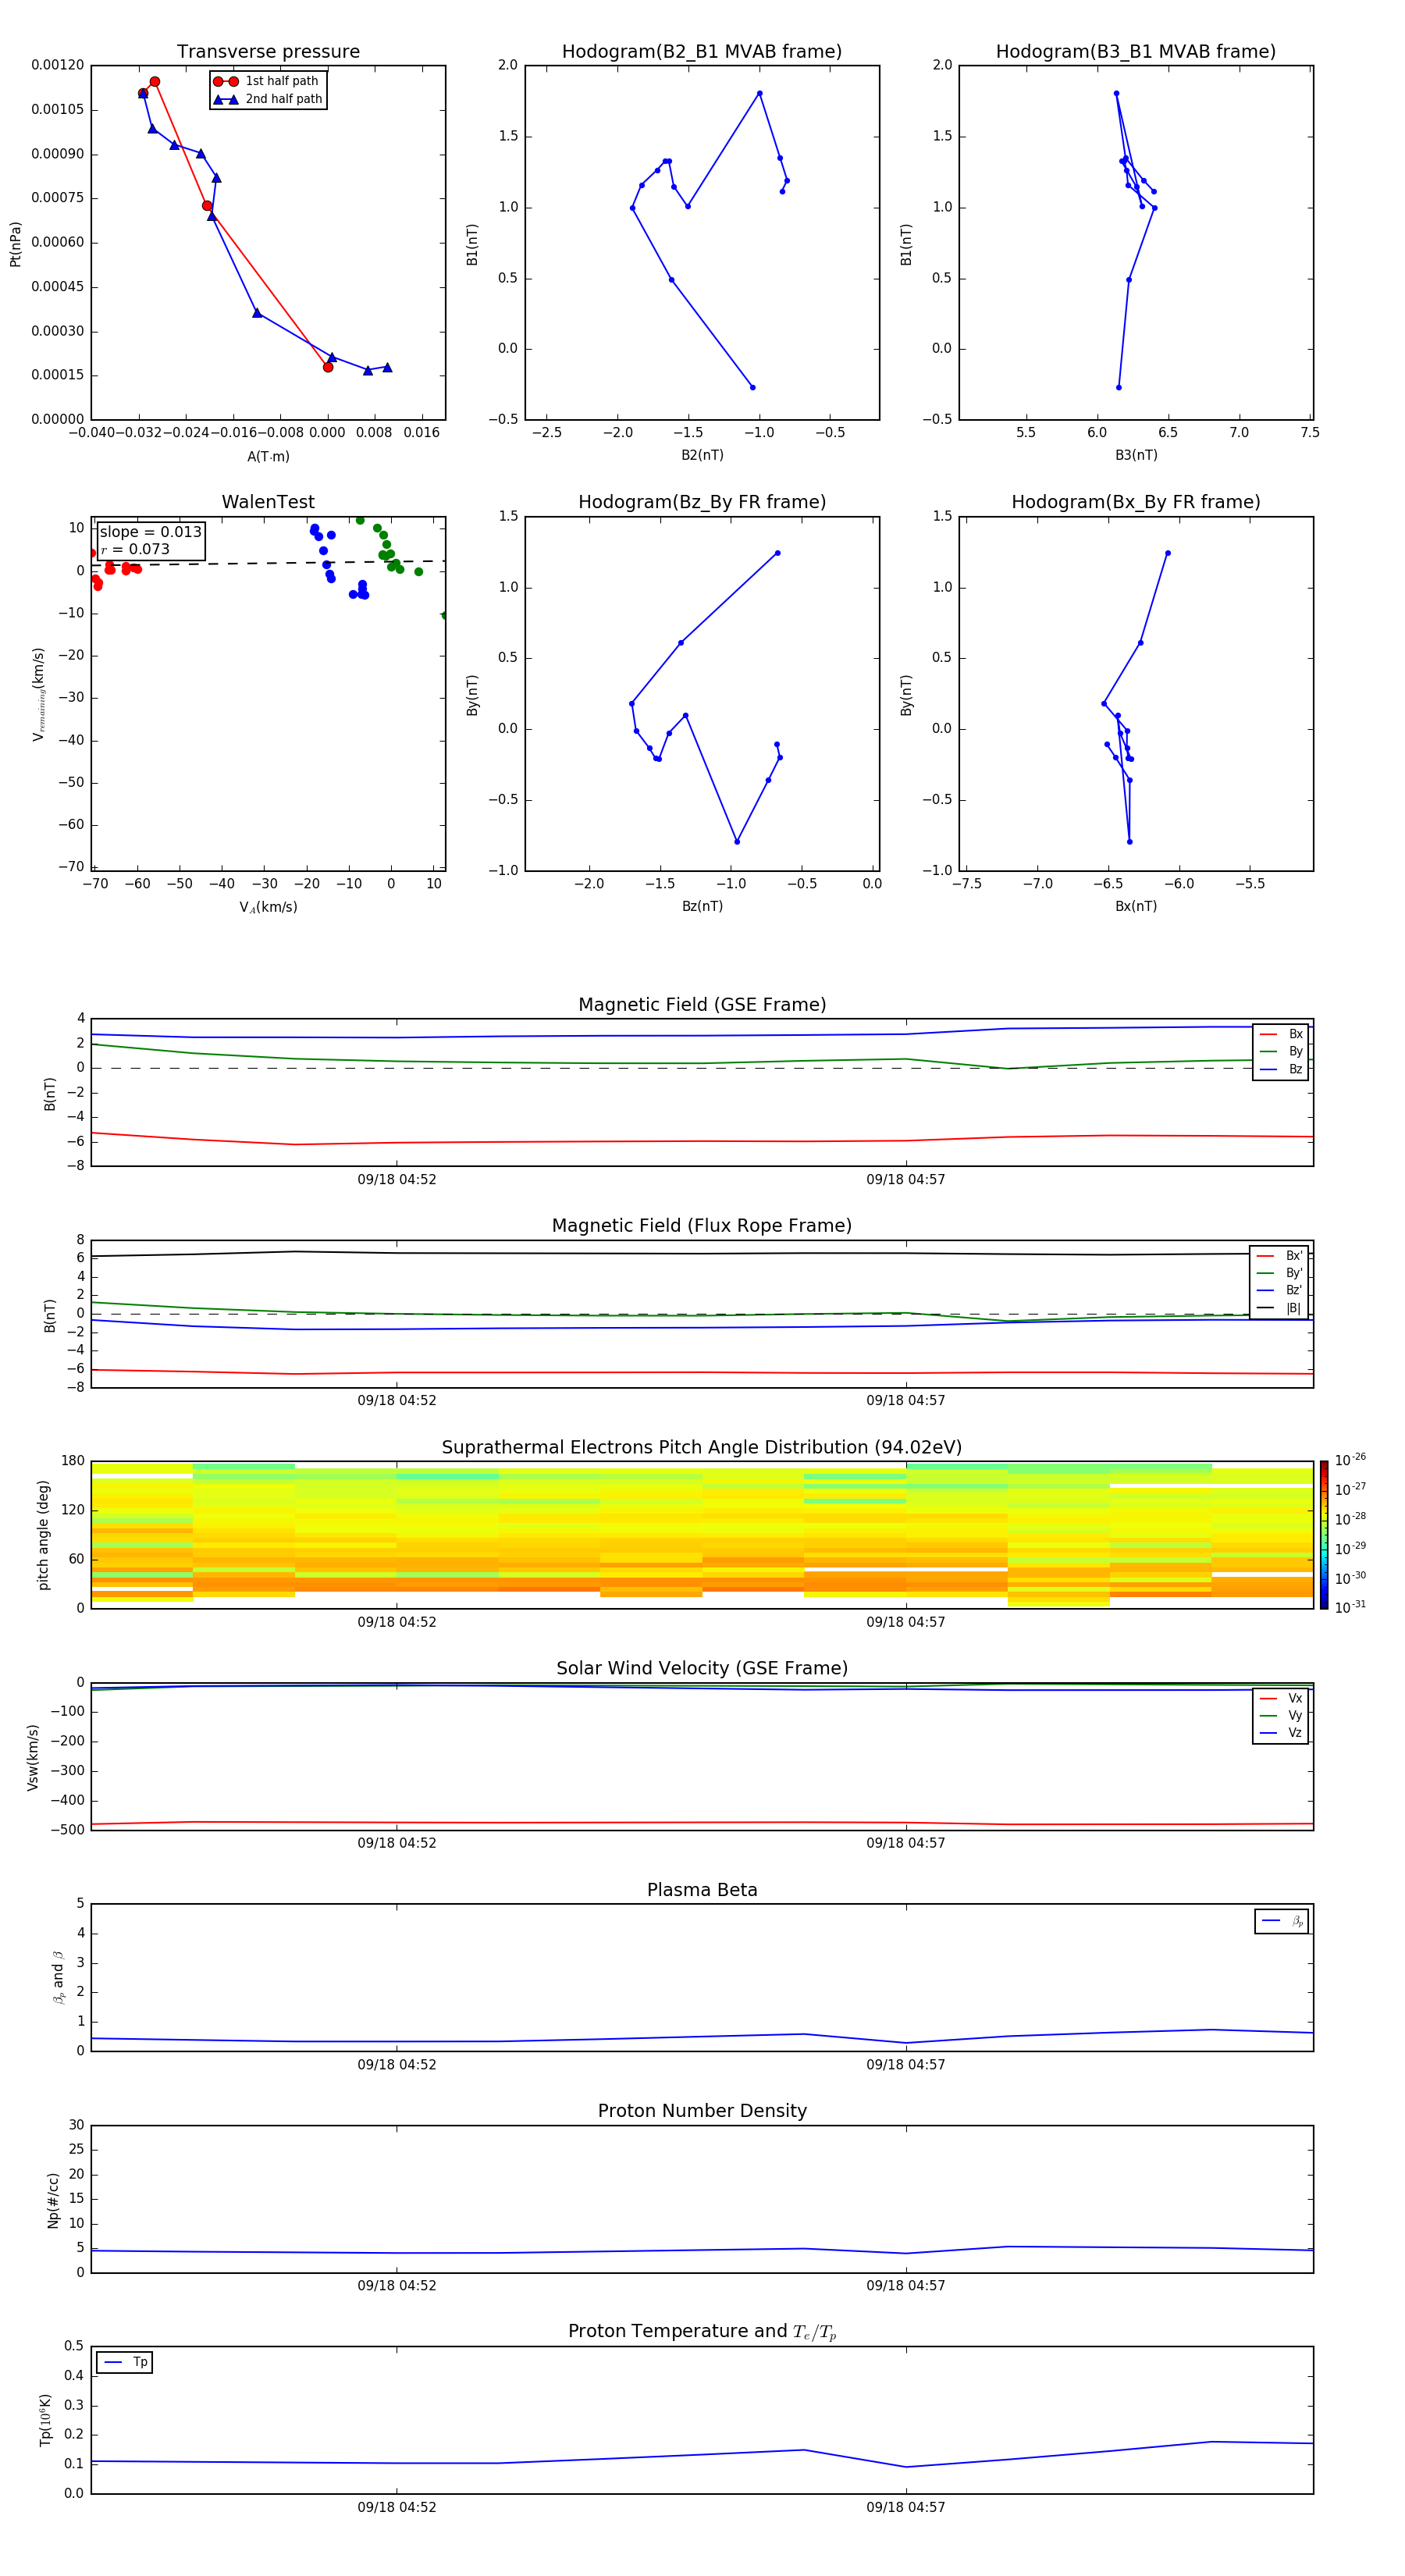Click the 'Magnetic Field (GSE Frame)' title
This screenshot has height=2576, width=1405.
[x=702, y=1005]
